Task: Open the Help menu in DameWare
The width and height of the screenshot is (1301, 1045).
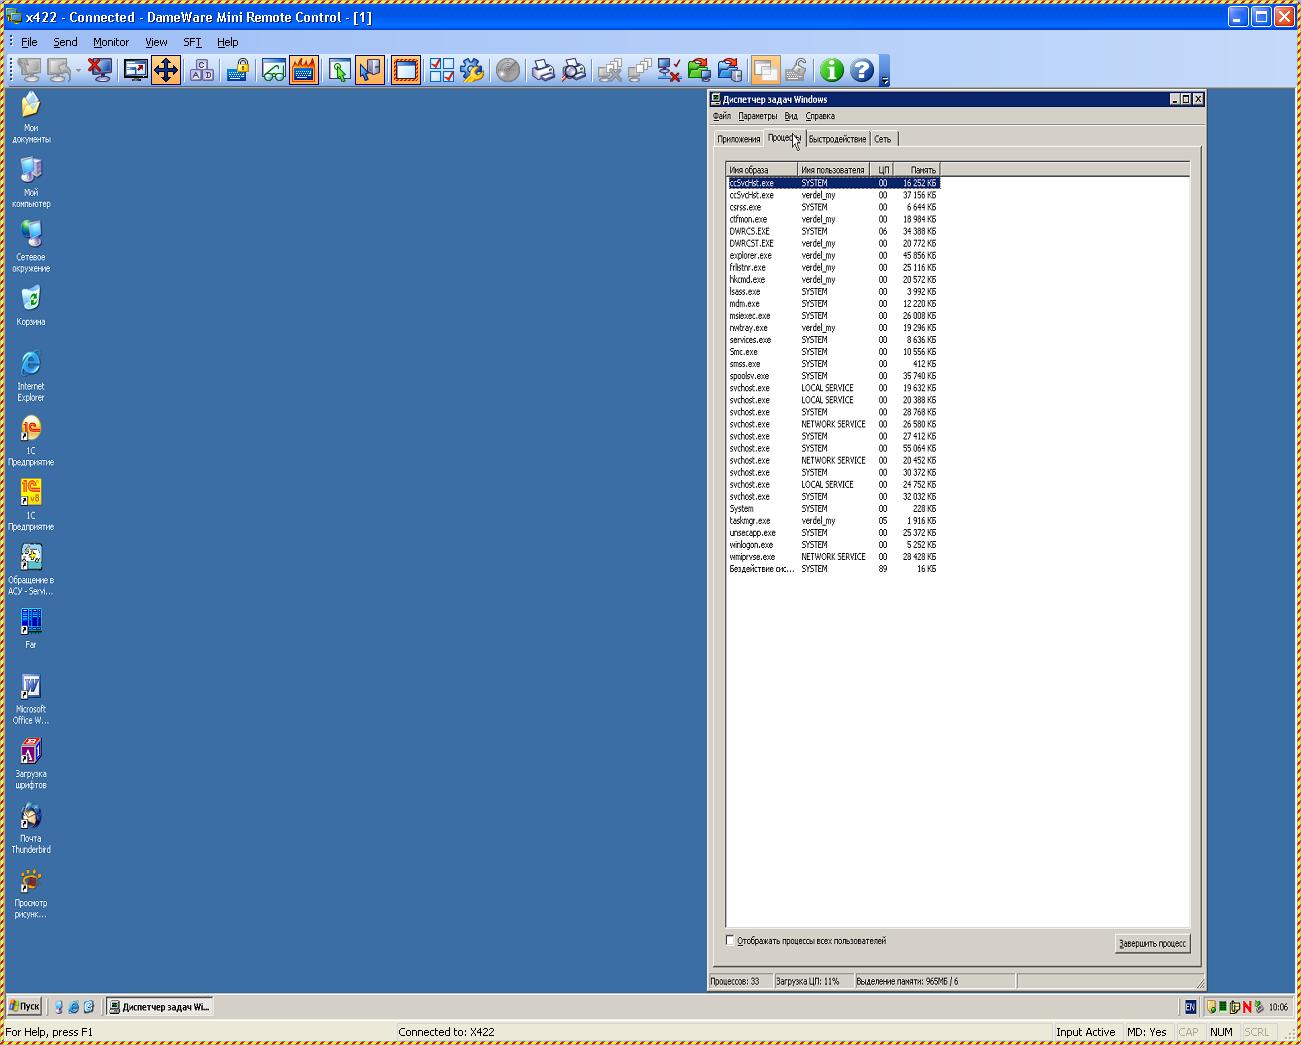Action: click(228, 42)
